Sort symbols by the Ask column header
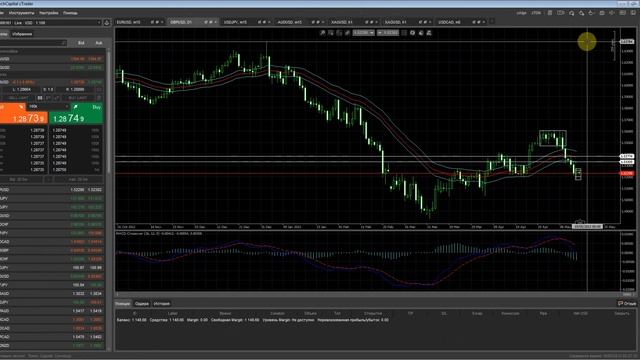This screenshot has height=360, width=640. 98,43
